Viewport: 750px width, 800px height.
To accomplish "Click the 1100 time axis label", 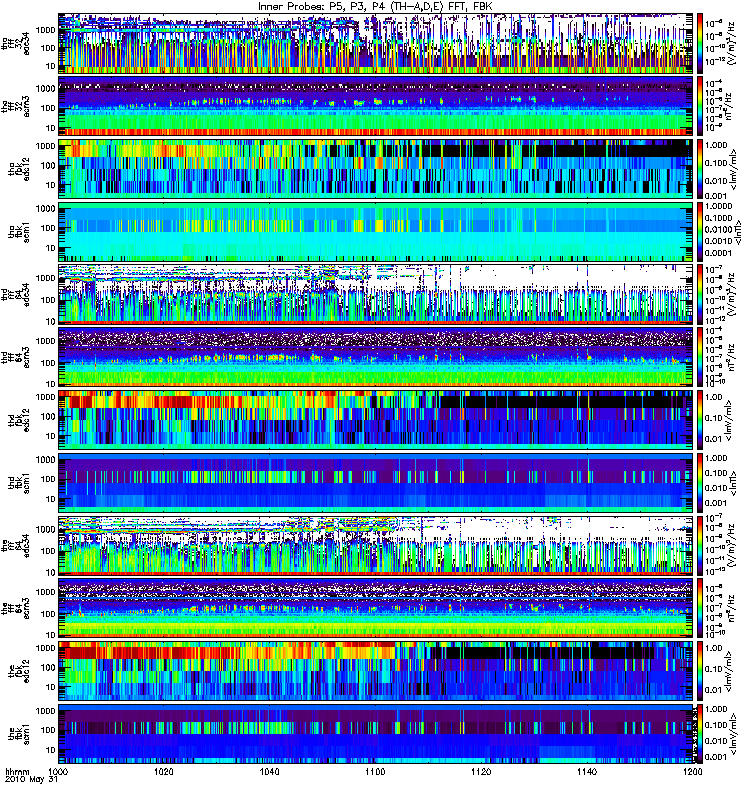I will click(x=375, y=771).
